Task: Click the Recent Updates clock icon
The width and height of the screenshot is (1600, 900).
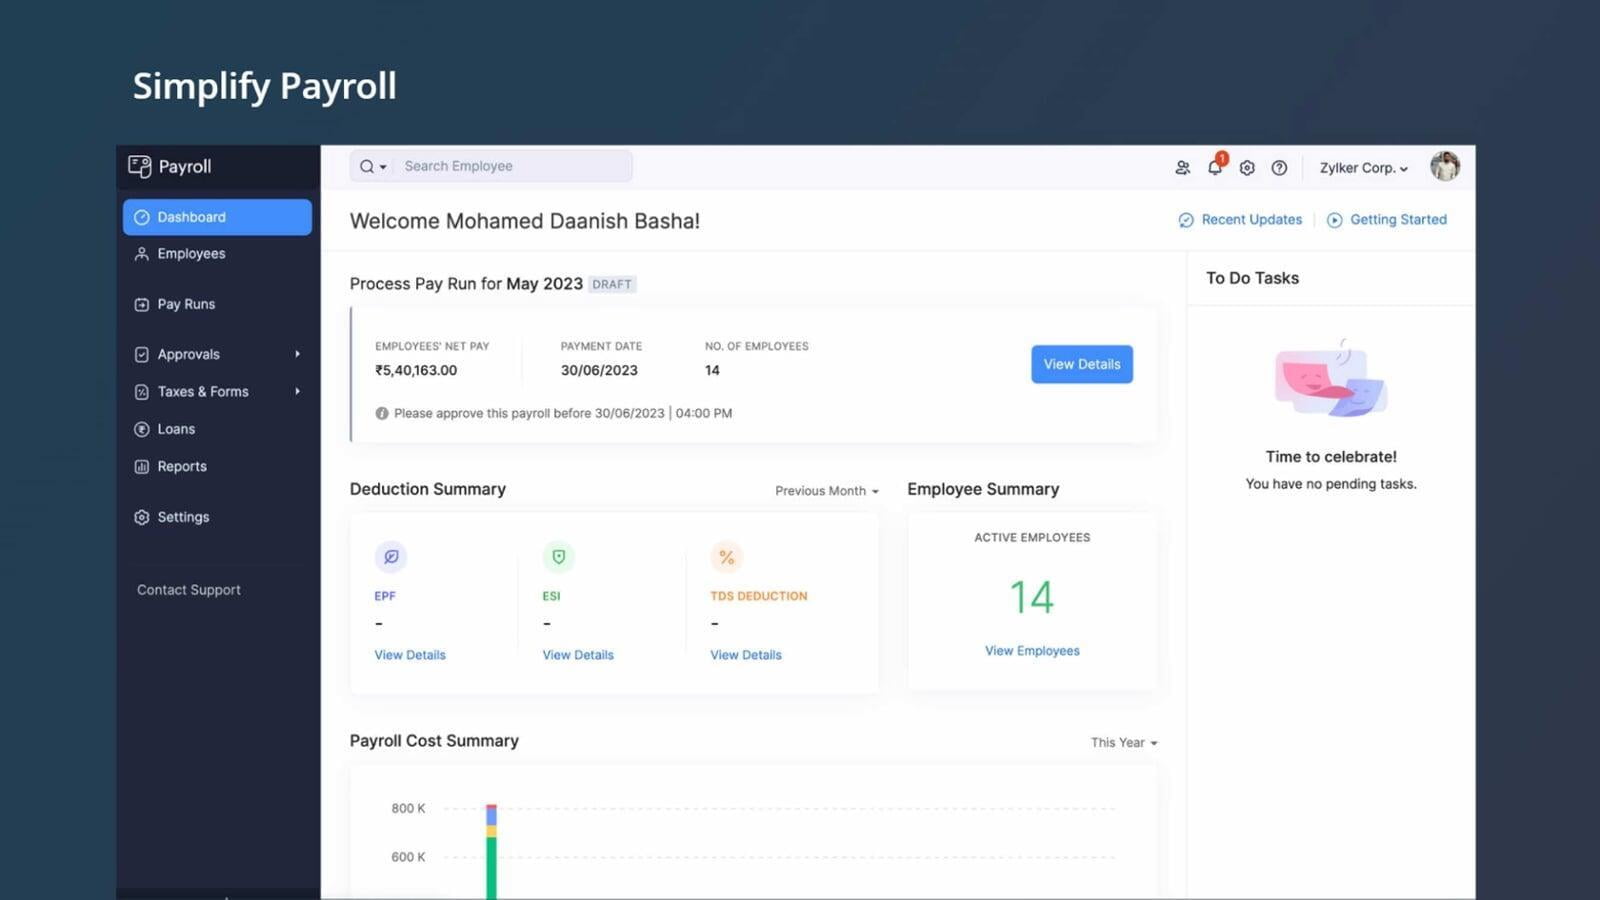Action: [x=1186, y=220]
